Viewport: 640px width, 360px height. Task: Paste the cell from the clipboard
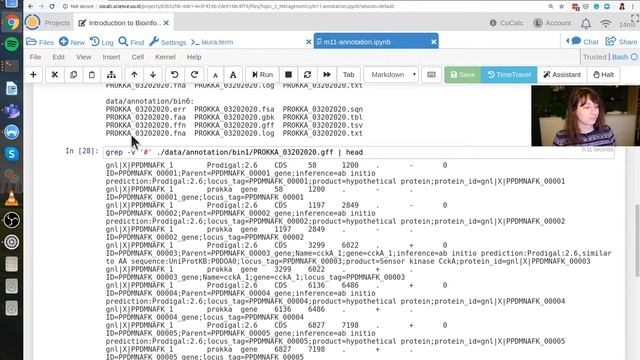click(92, 75)
